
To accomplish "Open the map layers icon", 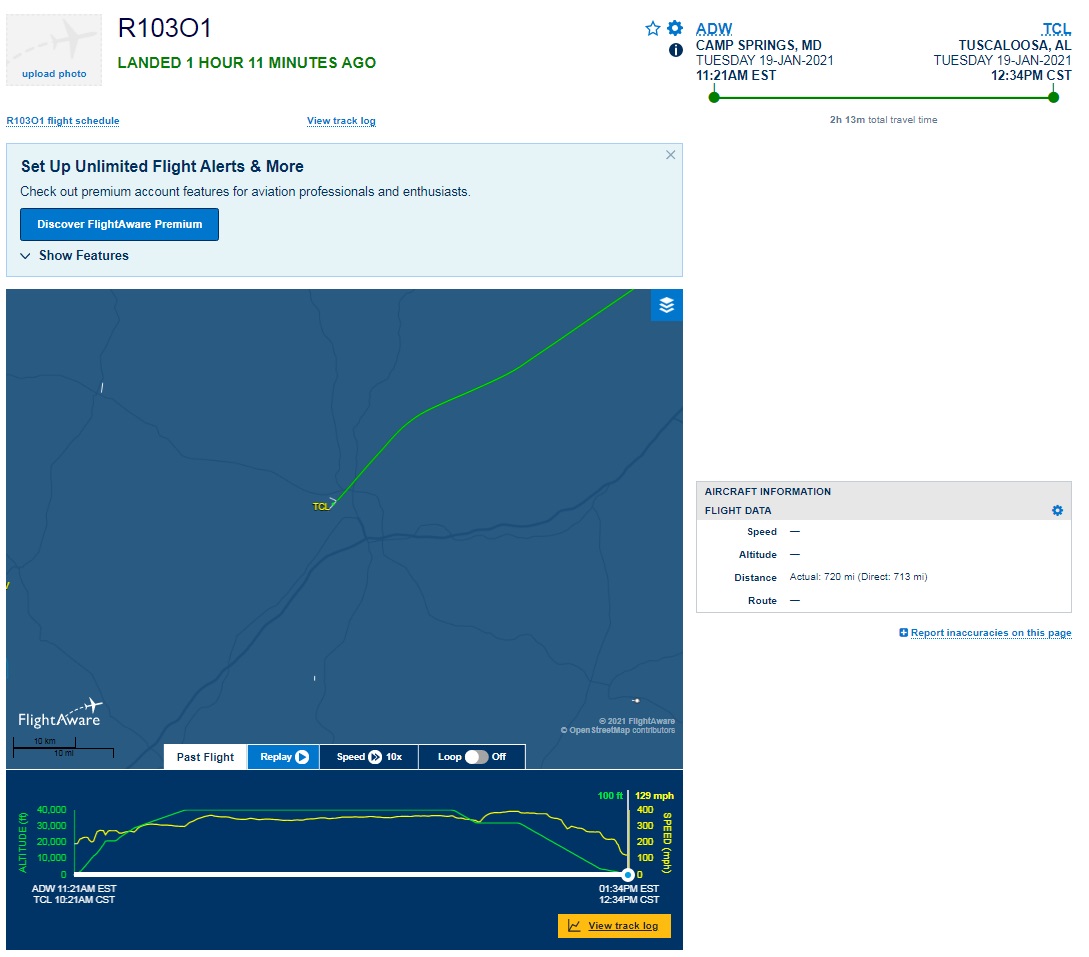I will coord(667,305).
